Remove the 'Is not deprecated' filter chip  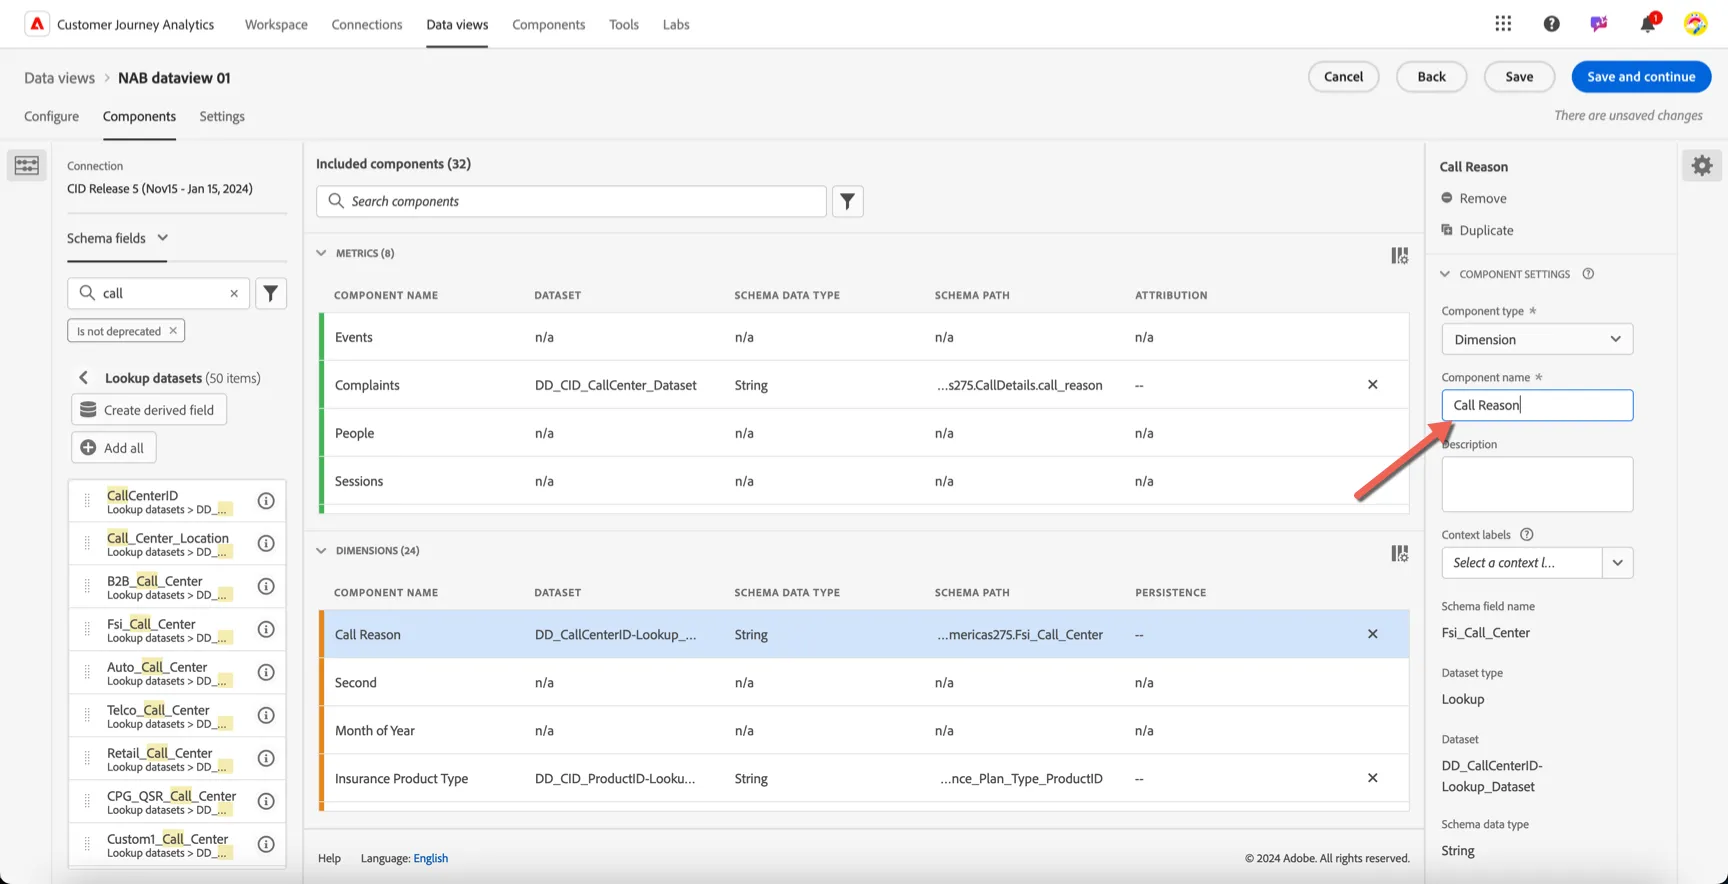point(173,331)
